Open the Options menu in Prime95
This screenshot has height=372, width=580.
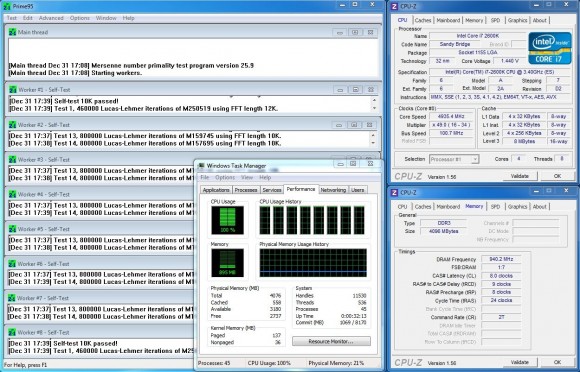[80, 18]
